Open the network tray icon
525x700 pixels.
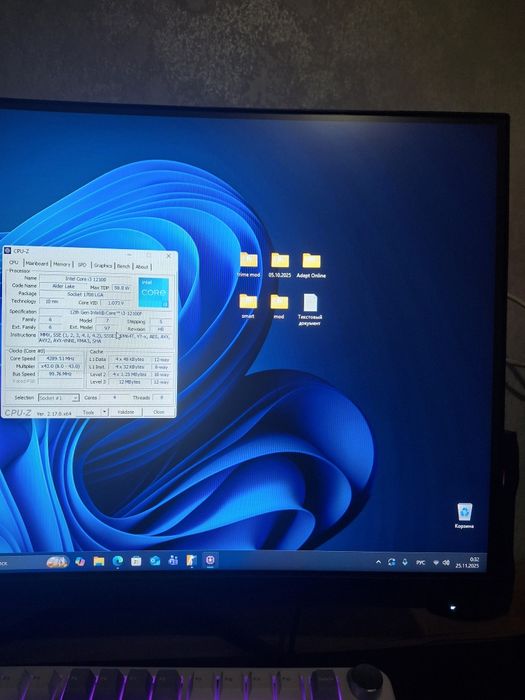coord(436,563)
